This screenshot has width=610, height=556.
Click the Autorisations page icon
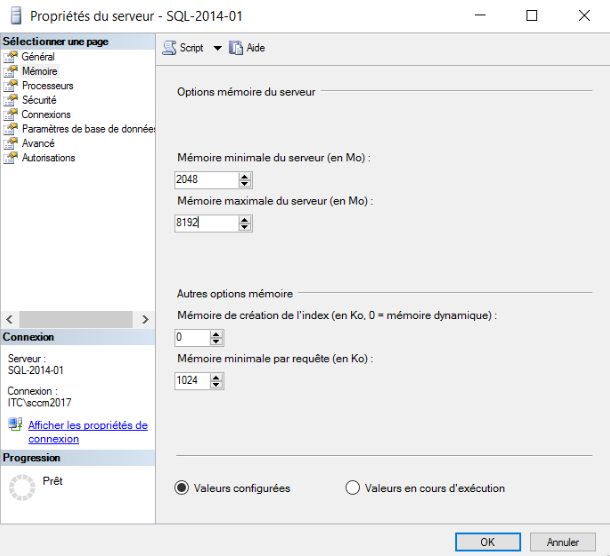point(11,158)
